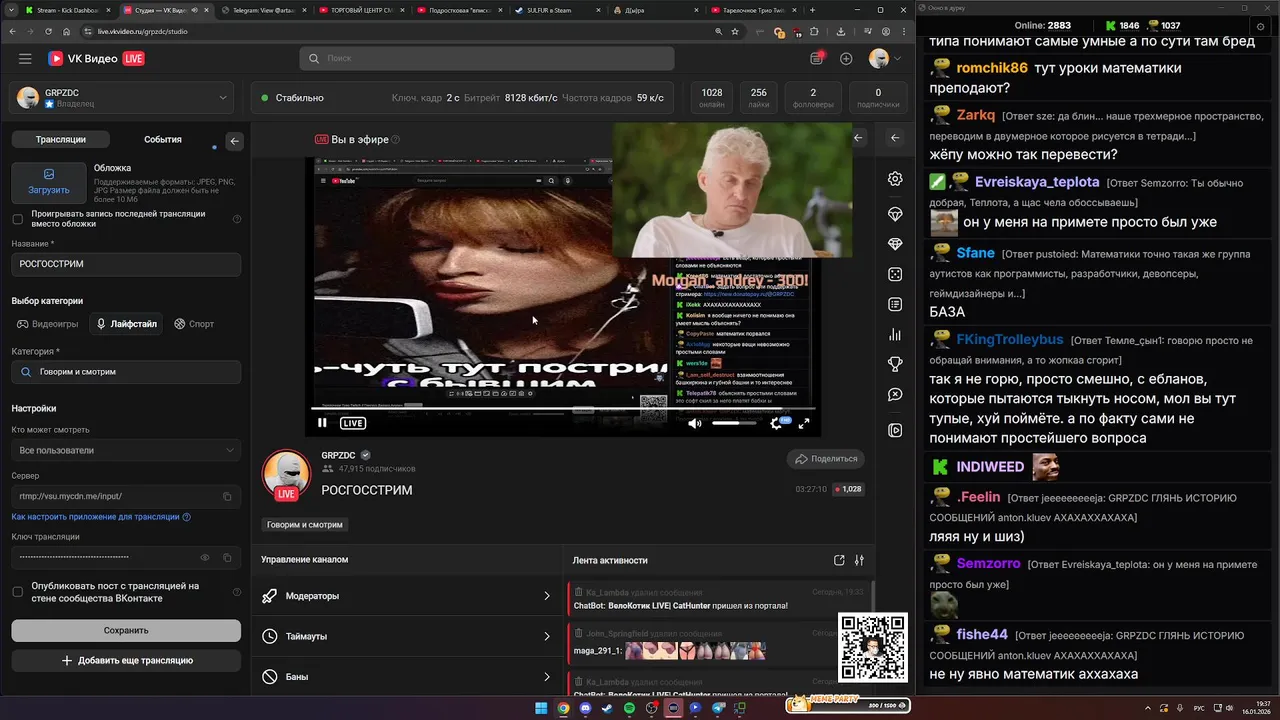Open Chrome tab search dropdown

pyautogui.click(x=11, y=10)
